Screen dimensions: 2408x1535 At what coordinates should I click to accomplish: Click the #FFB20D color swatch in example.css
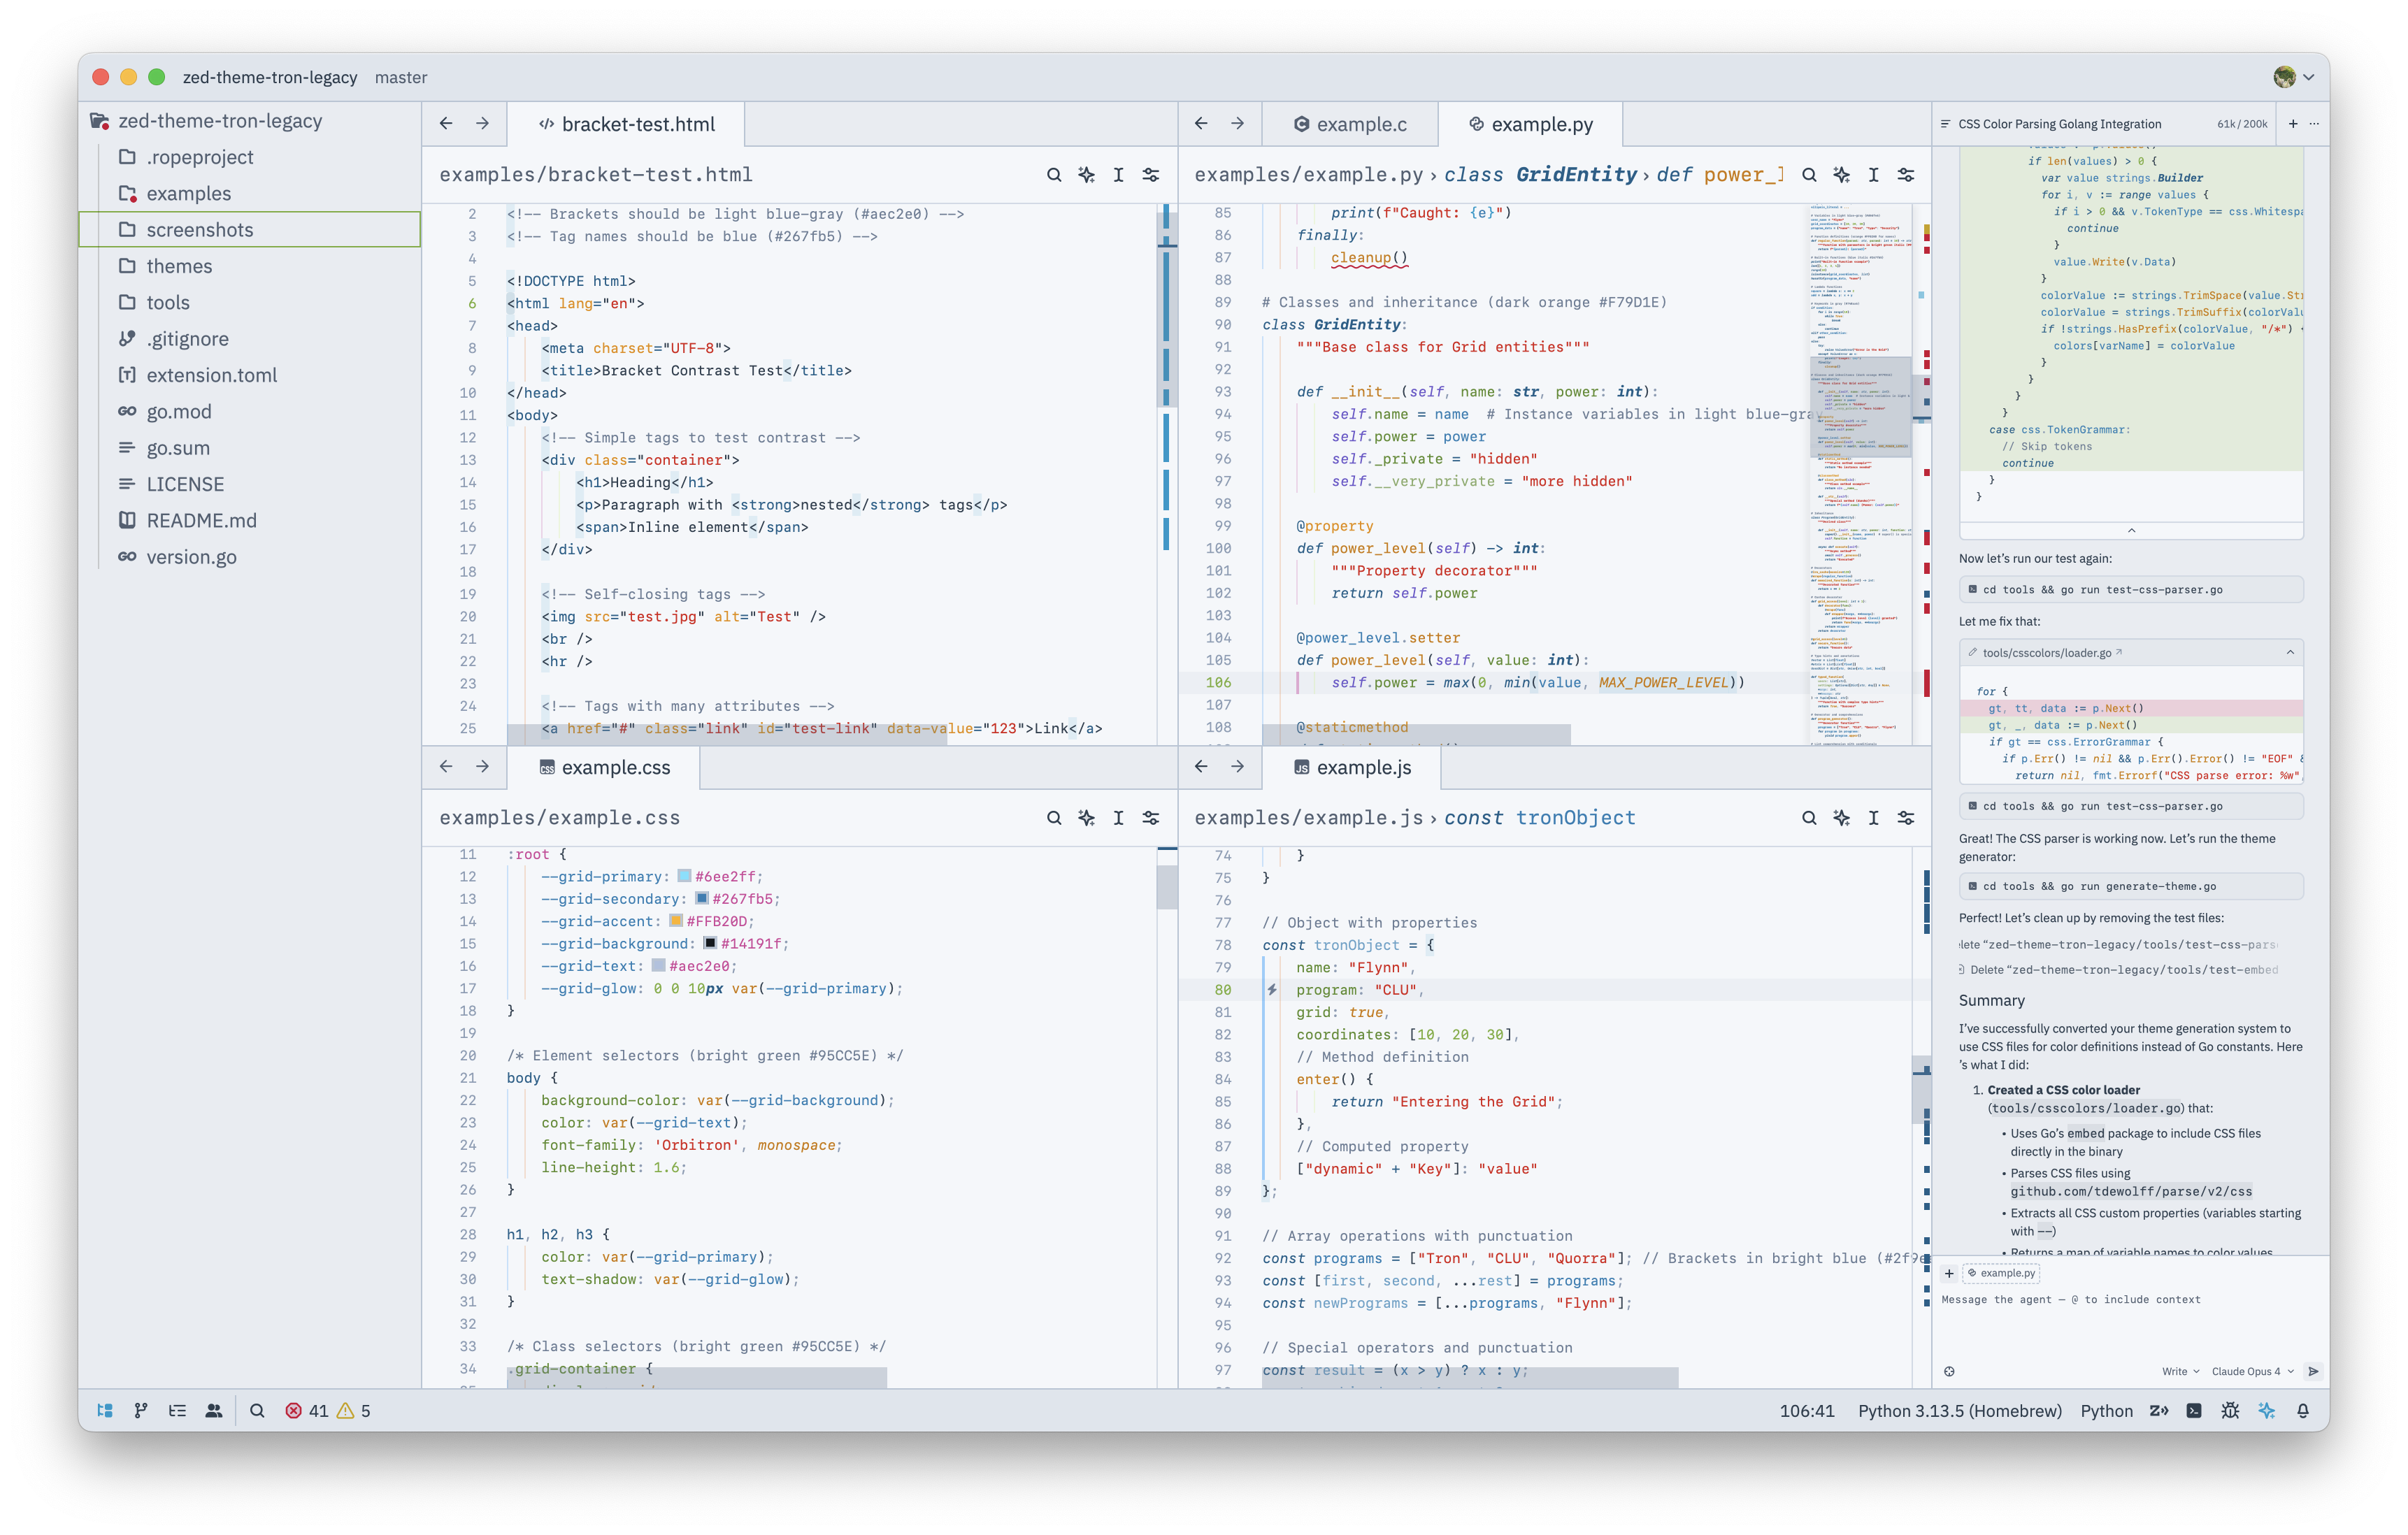click(675, 921)
